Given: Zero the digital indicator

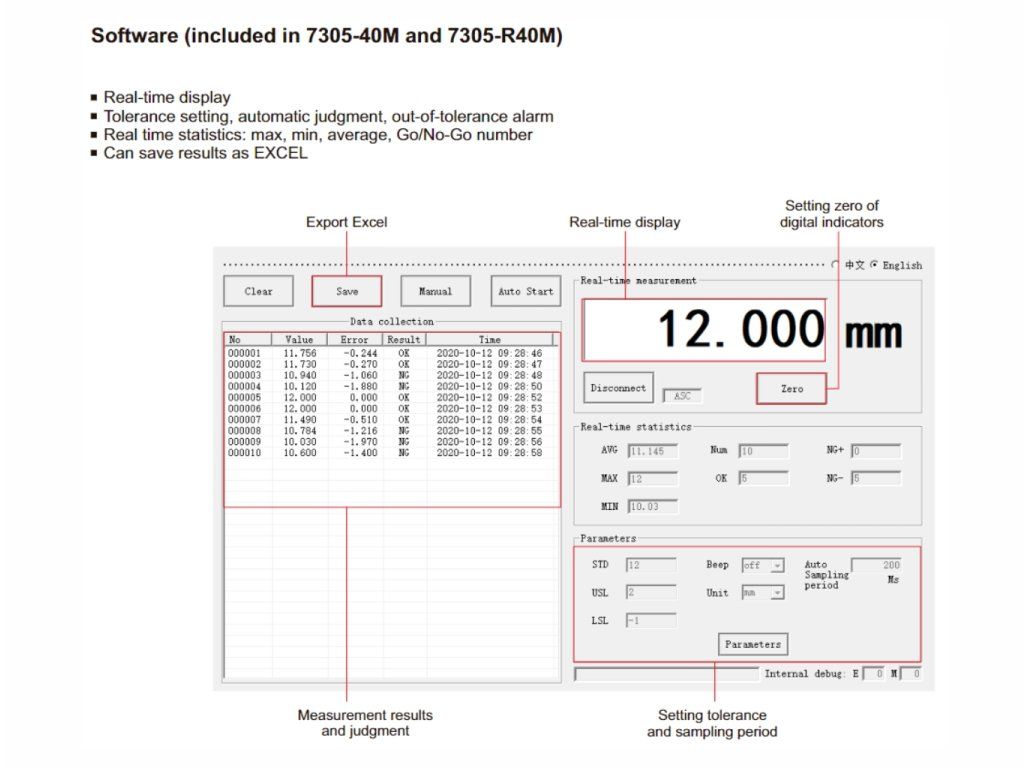Looking at the screenshot, I should click(791, 388).
